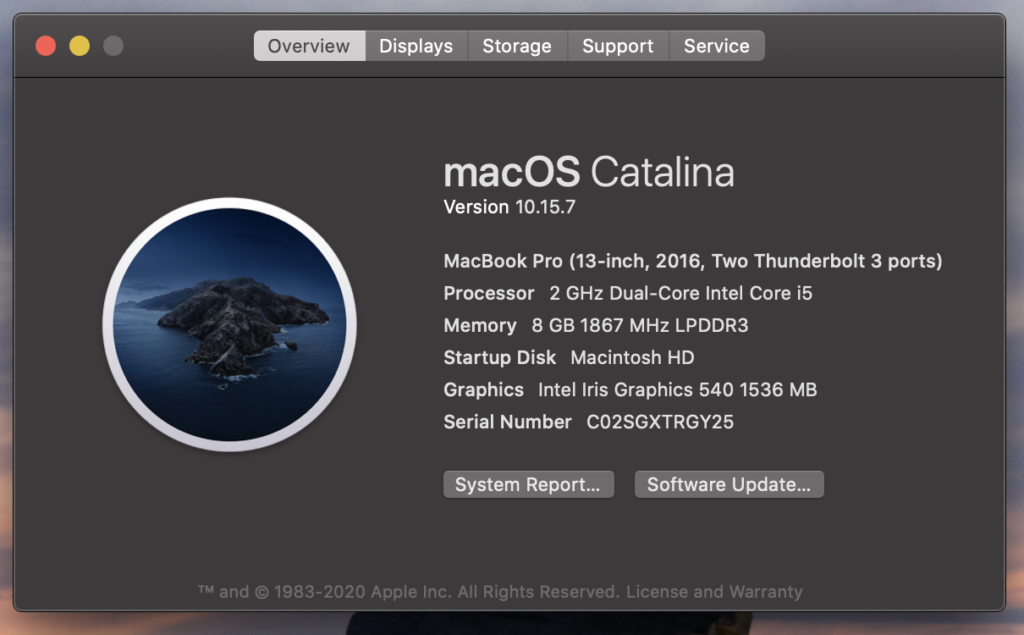Switch to the Displays tab
The height and width of the screenshot is (635, 1024).
(415, 46)
